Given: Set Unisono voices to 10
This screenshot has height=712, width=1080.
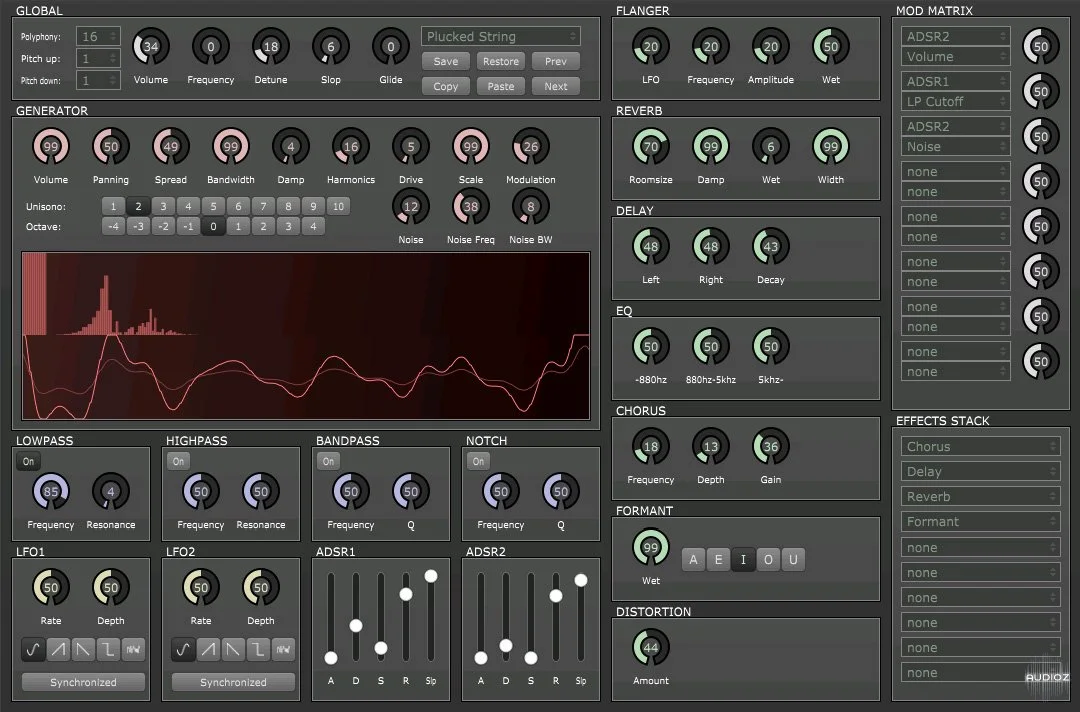Looking at the screenshot, I should (338, 206).
